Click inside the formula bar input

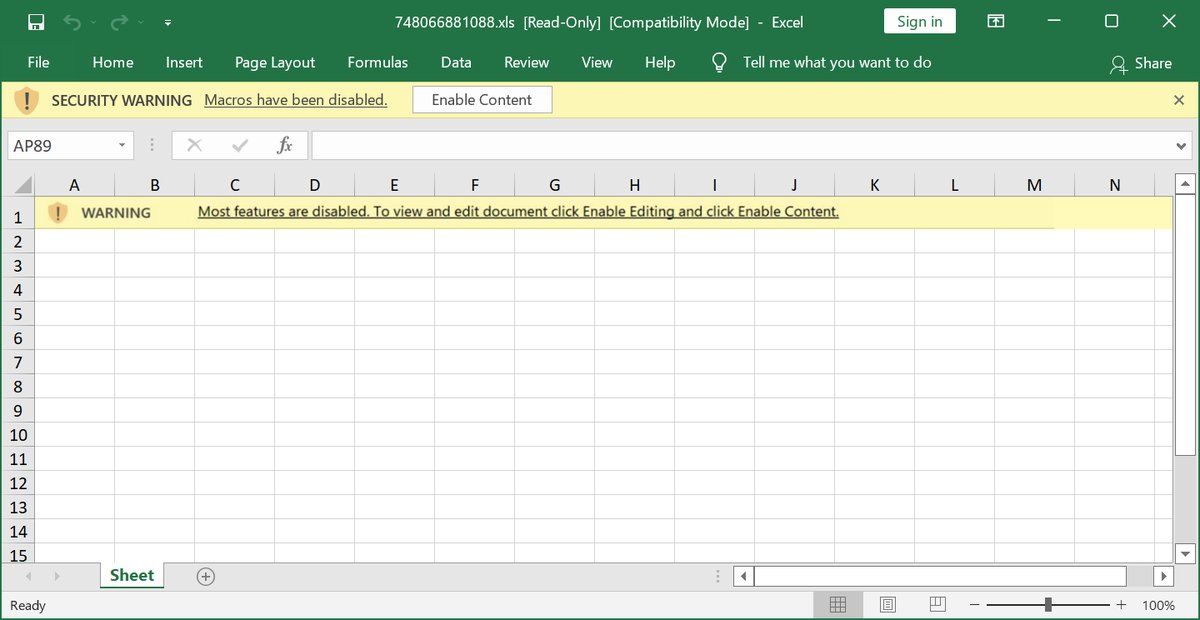coord(742,146)
